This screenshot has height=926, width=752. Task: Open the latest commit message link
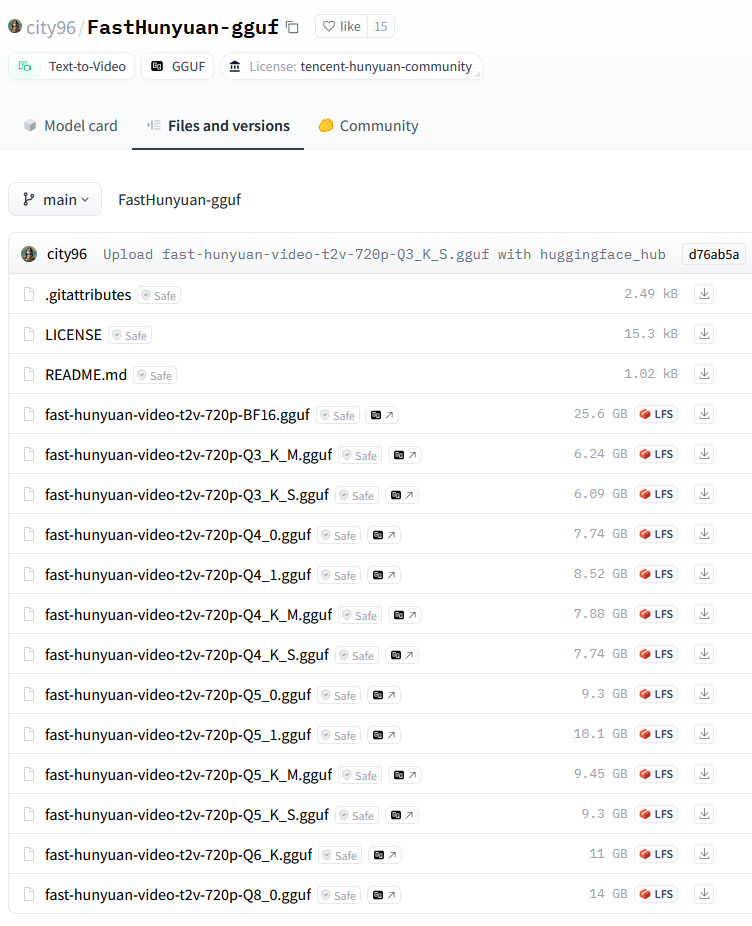click(384, 255)
